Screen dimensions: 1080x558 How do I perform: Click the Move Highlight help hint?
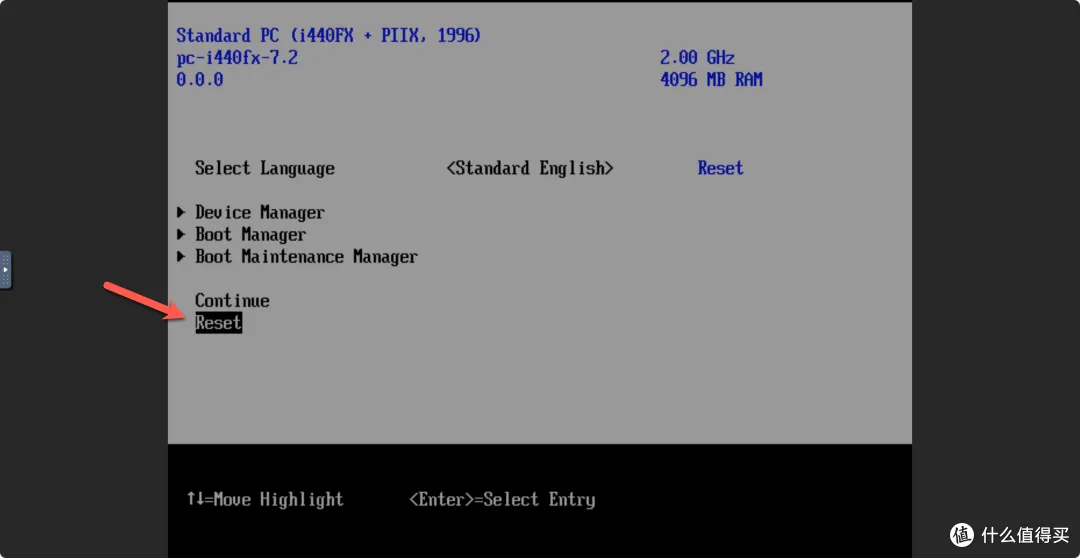pos(265,499)
